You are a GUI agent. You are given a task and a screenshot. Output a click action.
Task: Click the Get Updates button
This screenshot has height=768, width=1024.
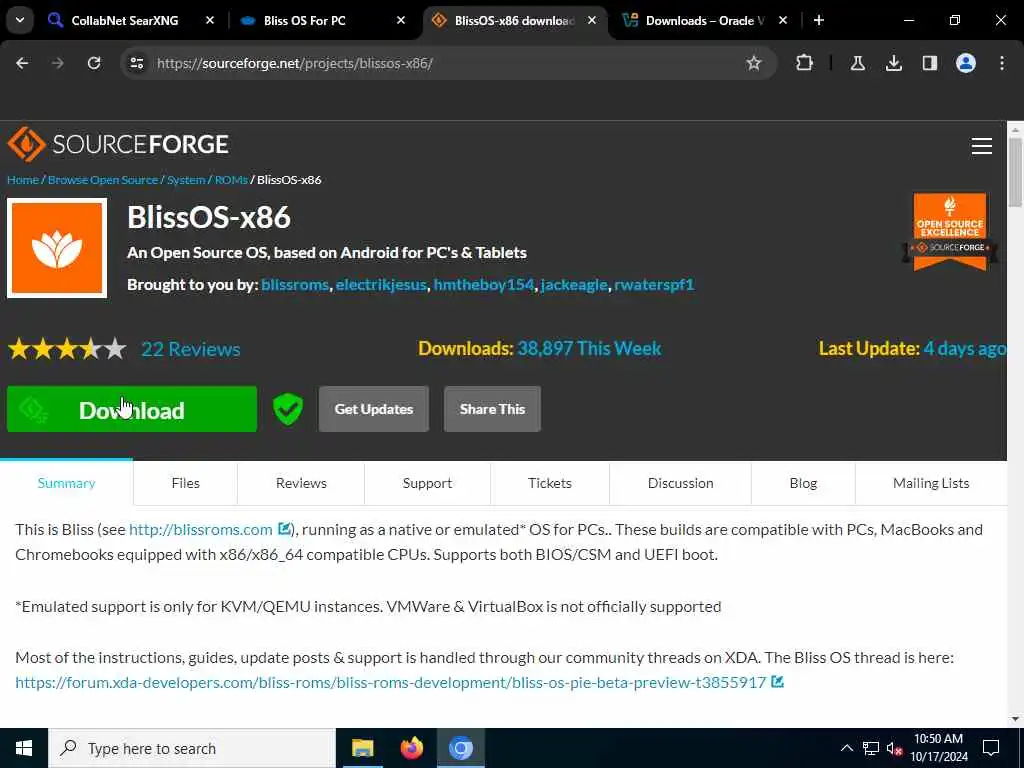374,409
